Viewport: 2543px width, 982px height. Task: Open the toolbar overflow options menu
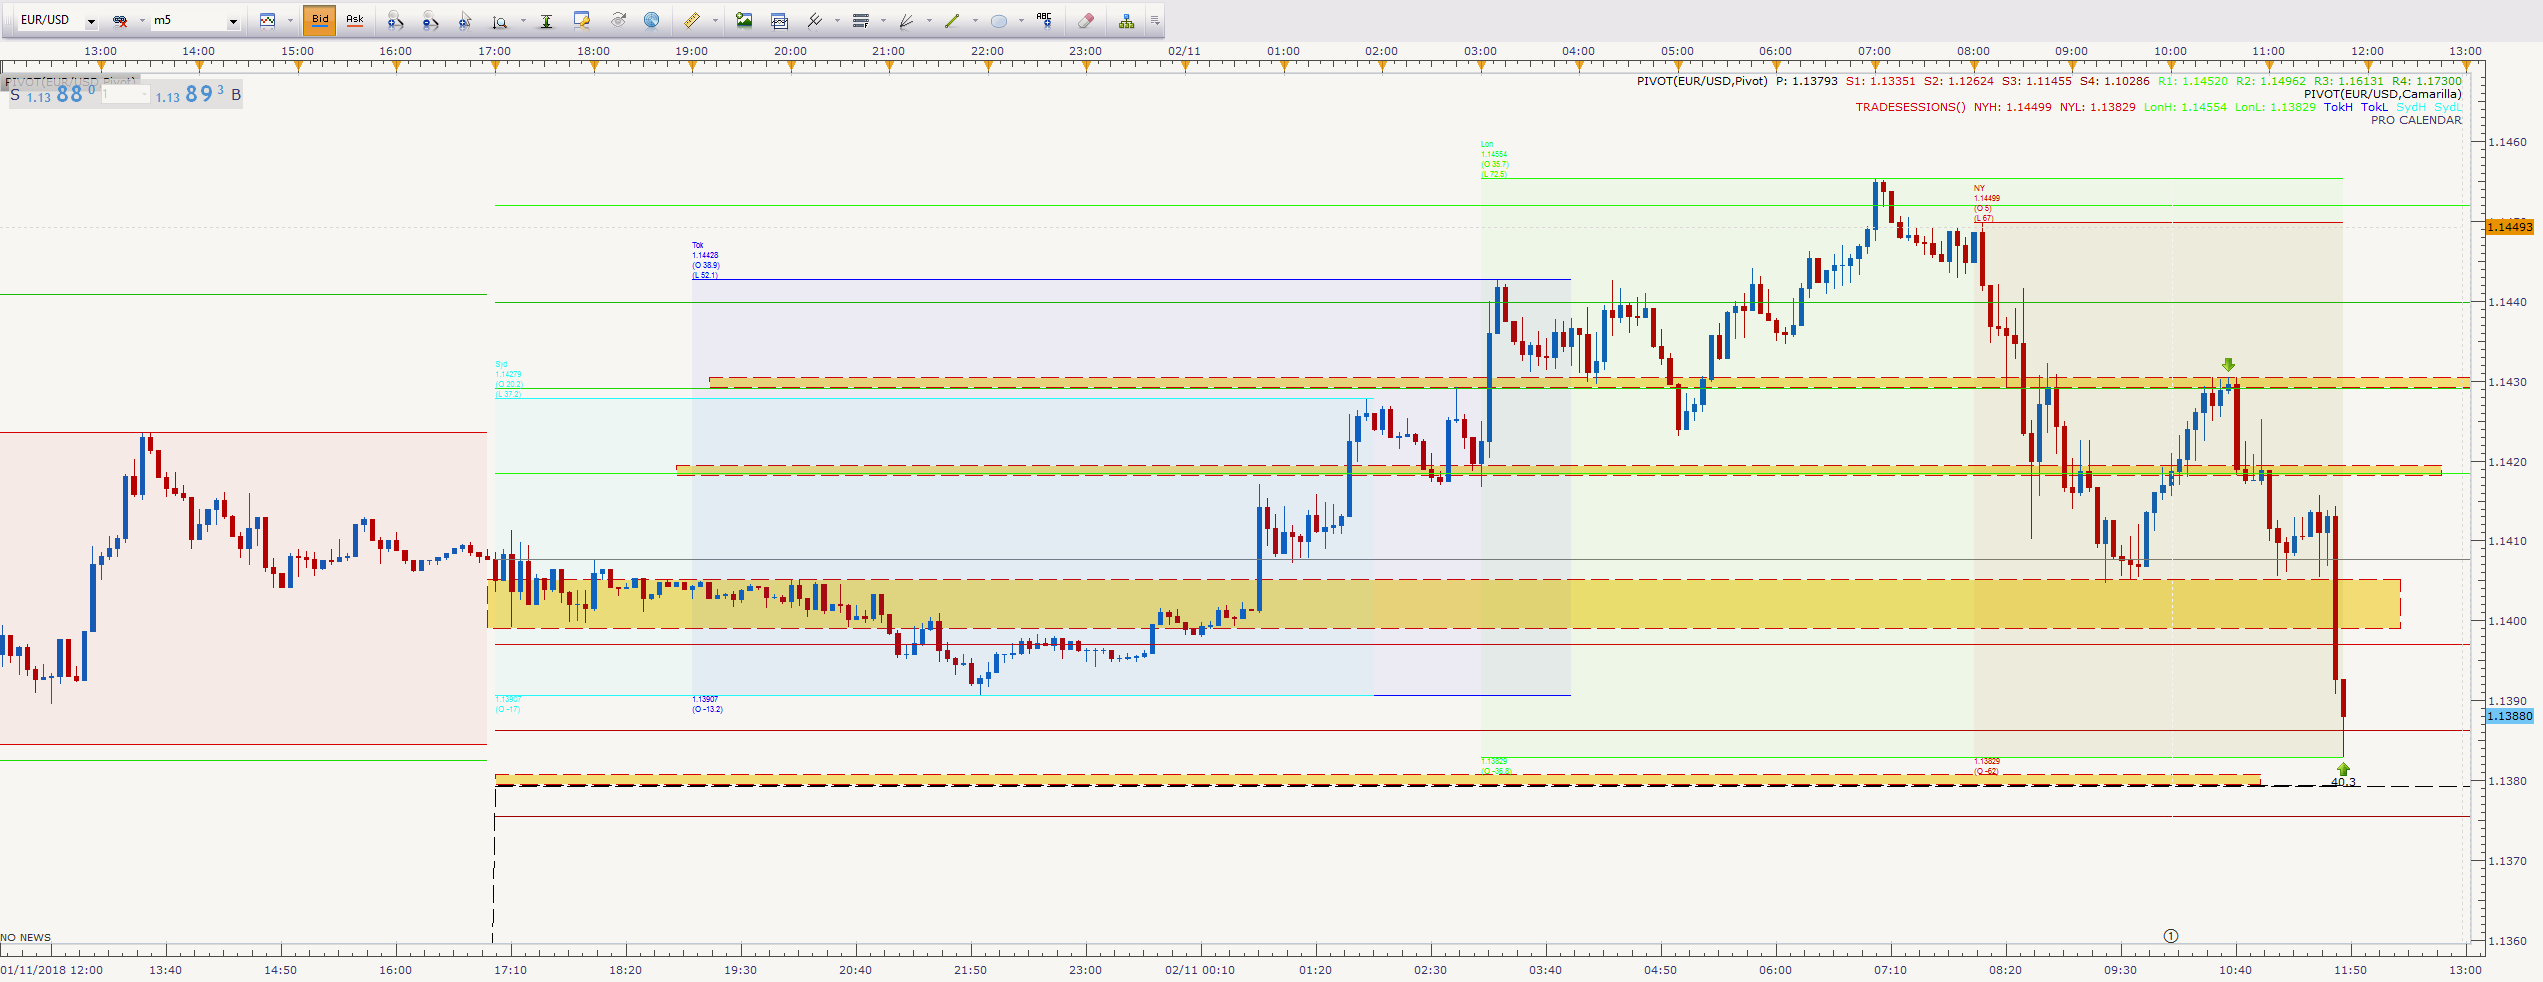tap(1154, 20)
